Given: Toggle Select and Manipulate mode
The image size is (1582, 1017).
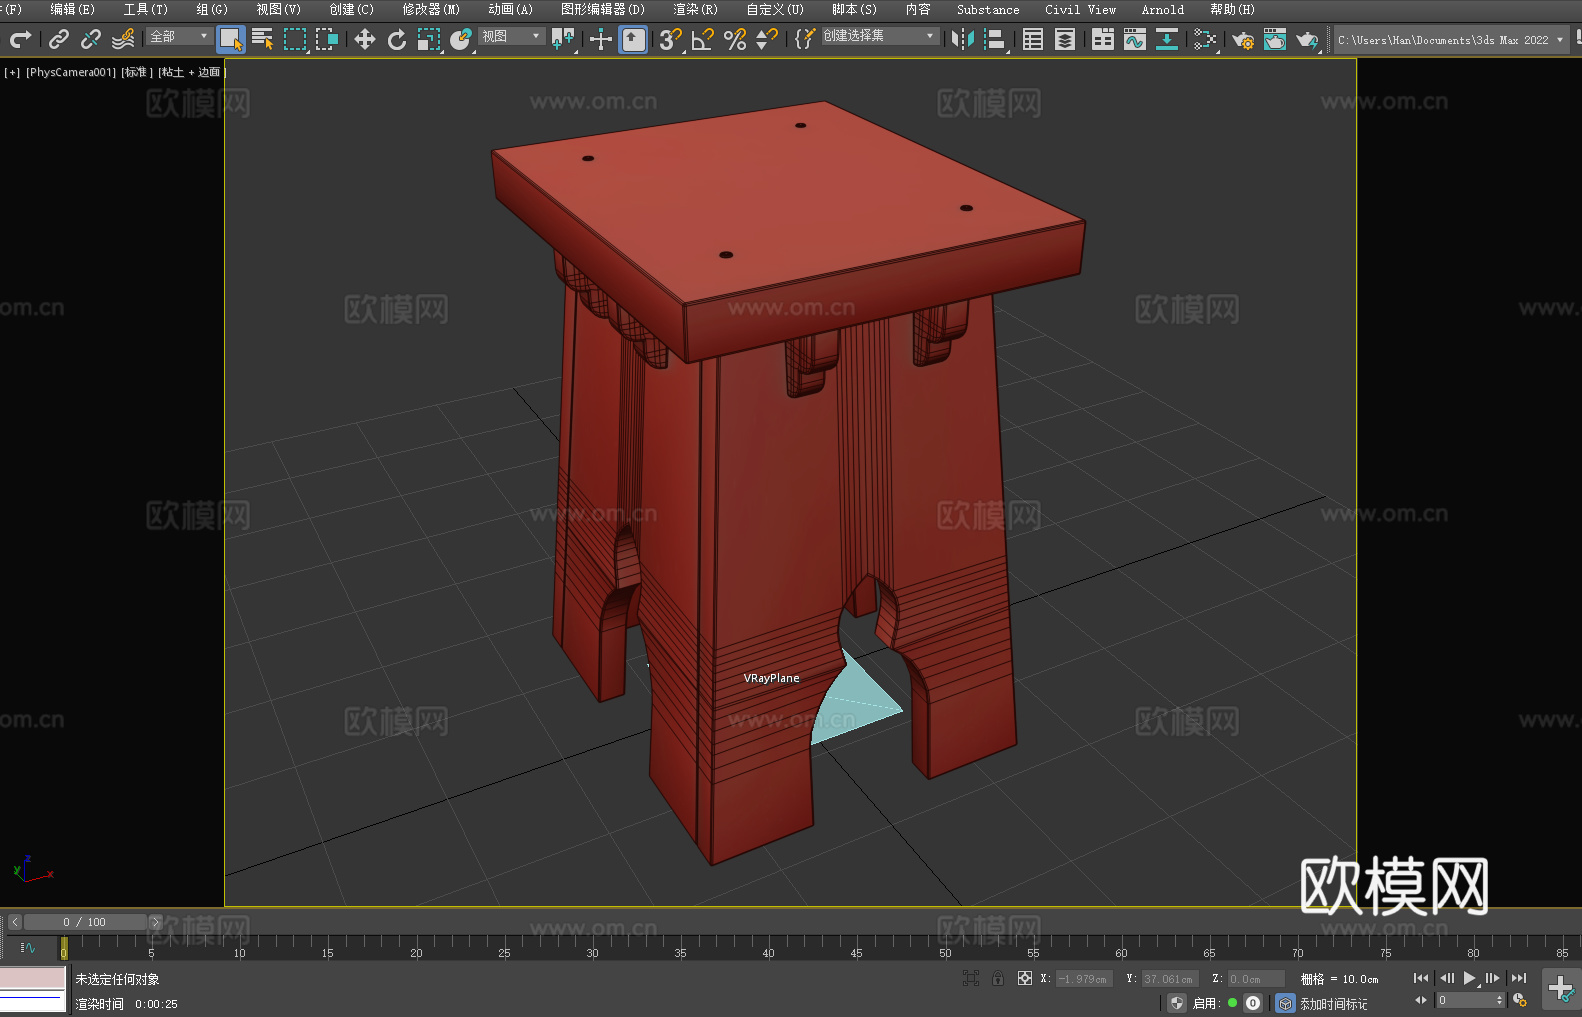Looking at the screenshot, I should (x=601, y=39).
